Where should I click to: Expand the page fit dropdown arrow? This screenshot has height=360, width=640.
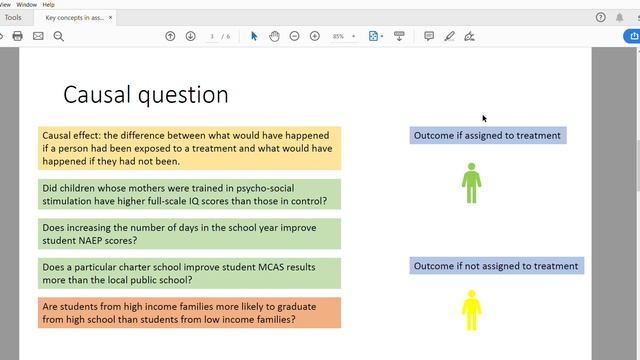[x=382, y=36]
